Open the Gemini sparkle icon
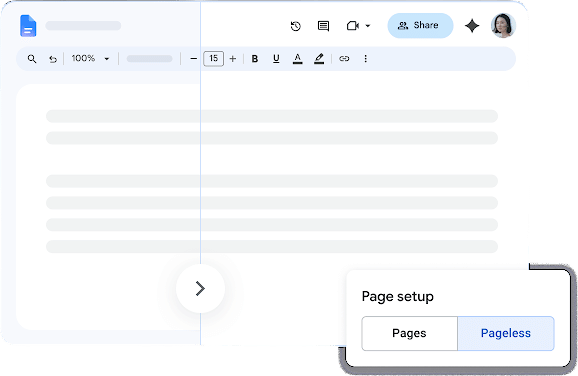578x376 pixels. (x=472, y=26)
